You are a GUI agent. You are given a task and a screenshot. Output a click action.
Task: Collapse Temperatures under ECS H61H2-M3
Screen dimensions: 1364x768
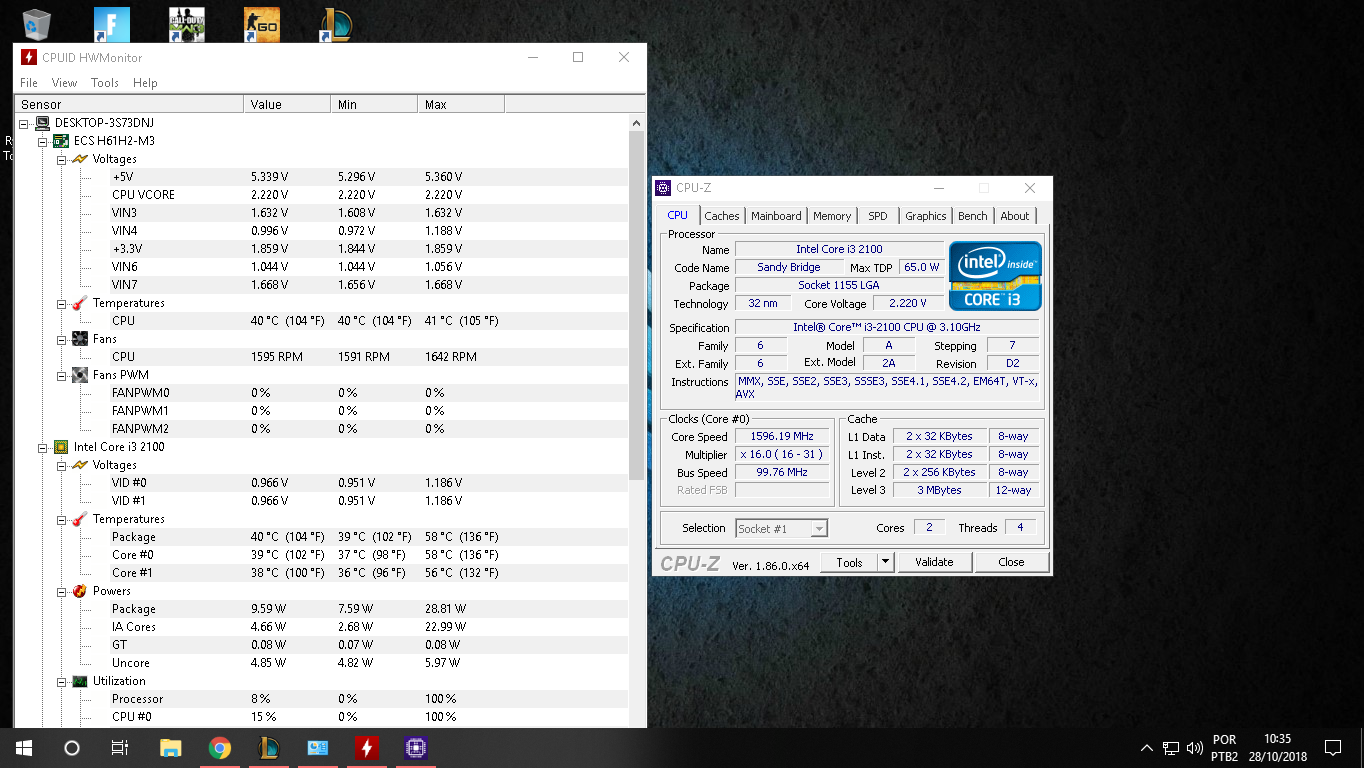tap(61, 303)
